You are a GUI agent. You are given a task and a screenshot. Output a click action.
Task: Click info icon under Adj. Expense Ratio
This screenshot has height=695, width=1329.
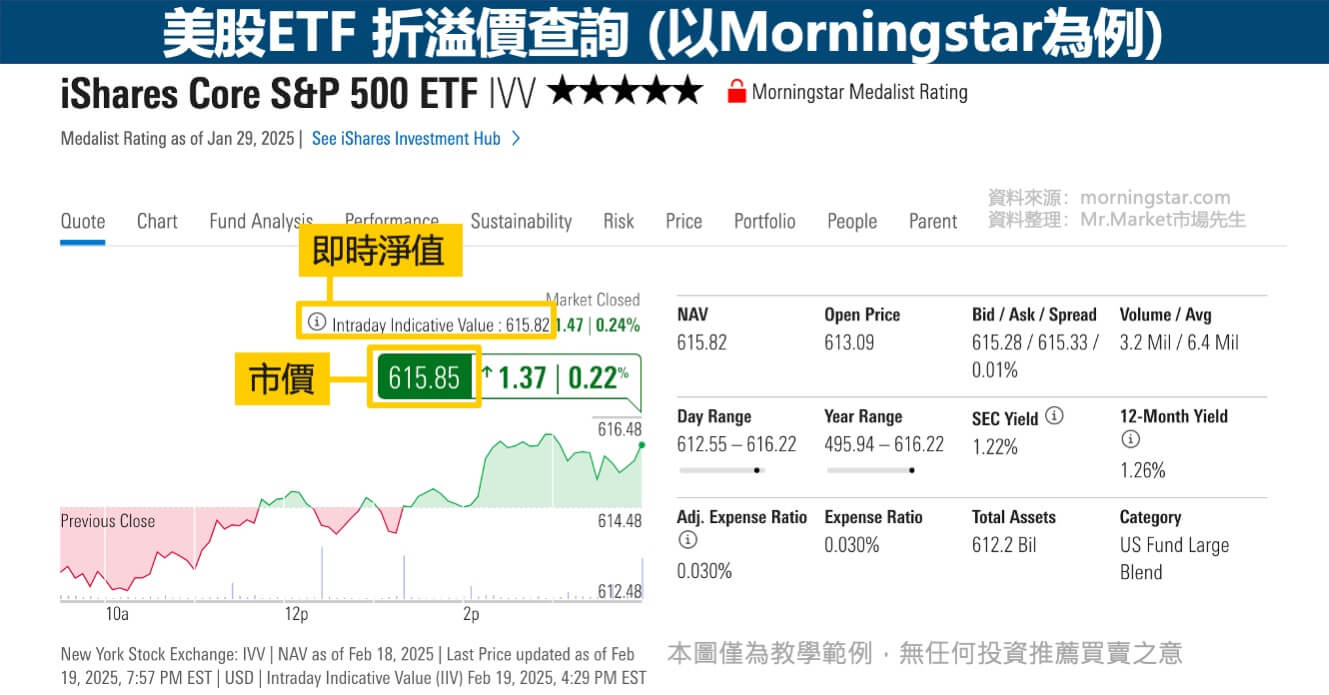687,540
